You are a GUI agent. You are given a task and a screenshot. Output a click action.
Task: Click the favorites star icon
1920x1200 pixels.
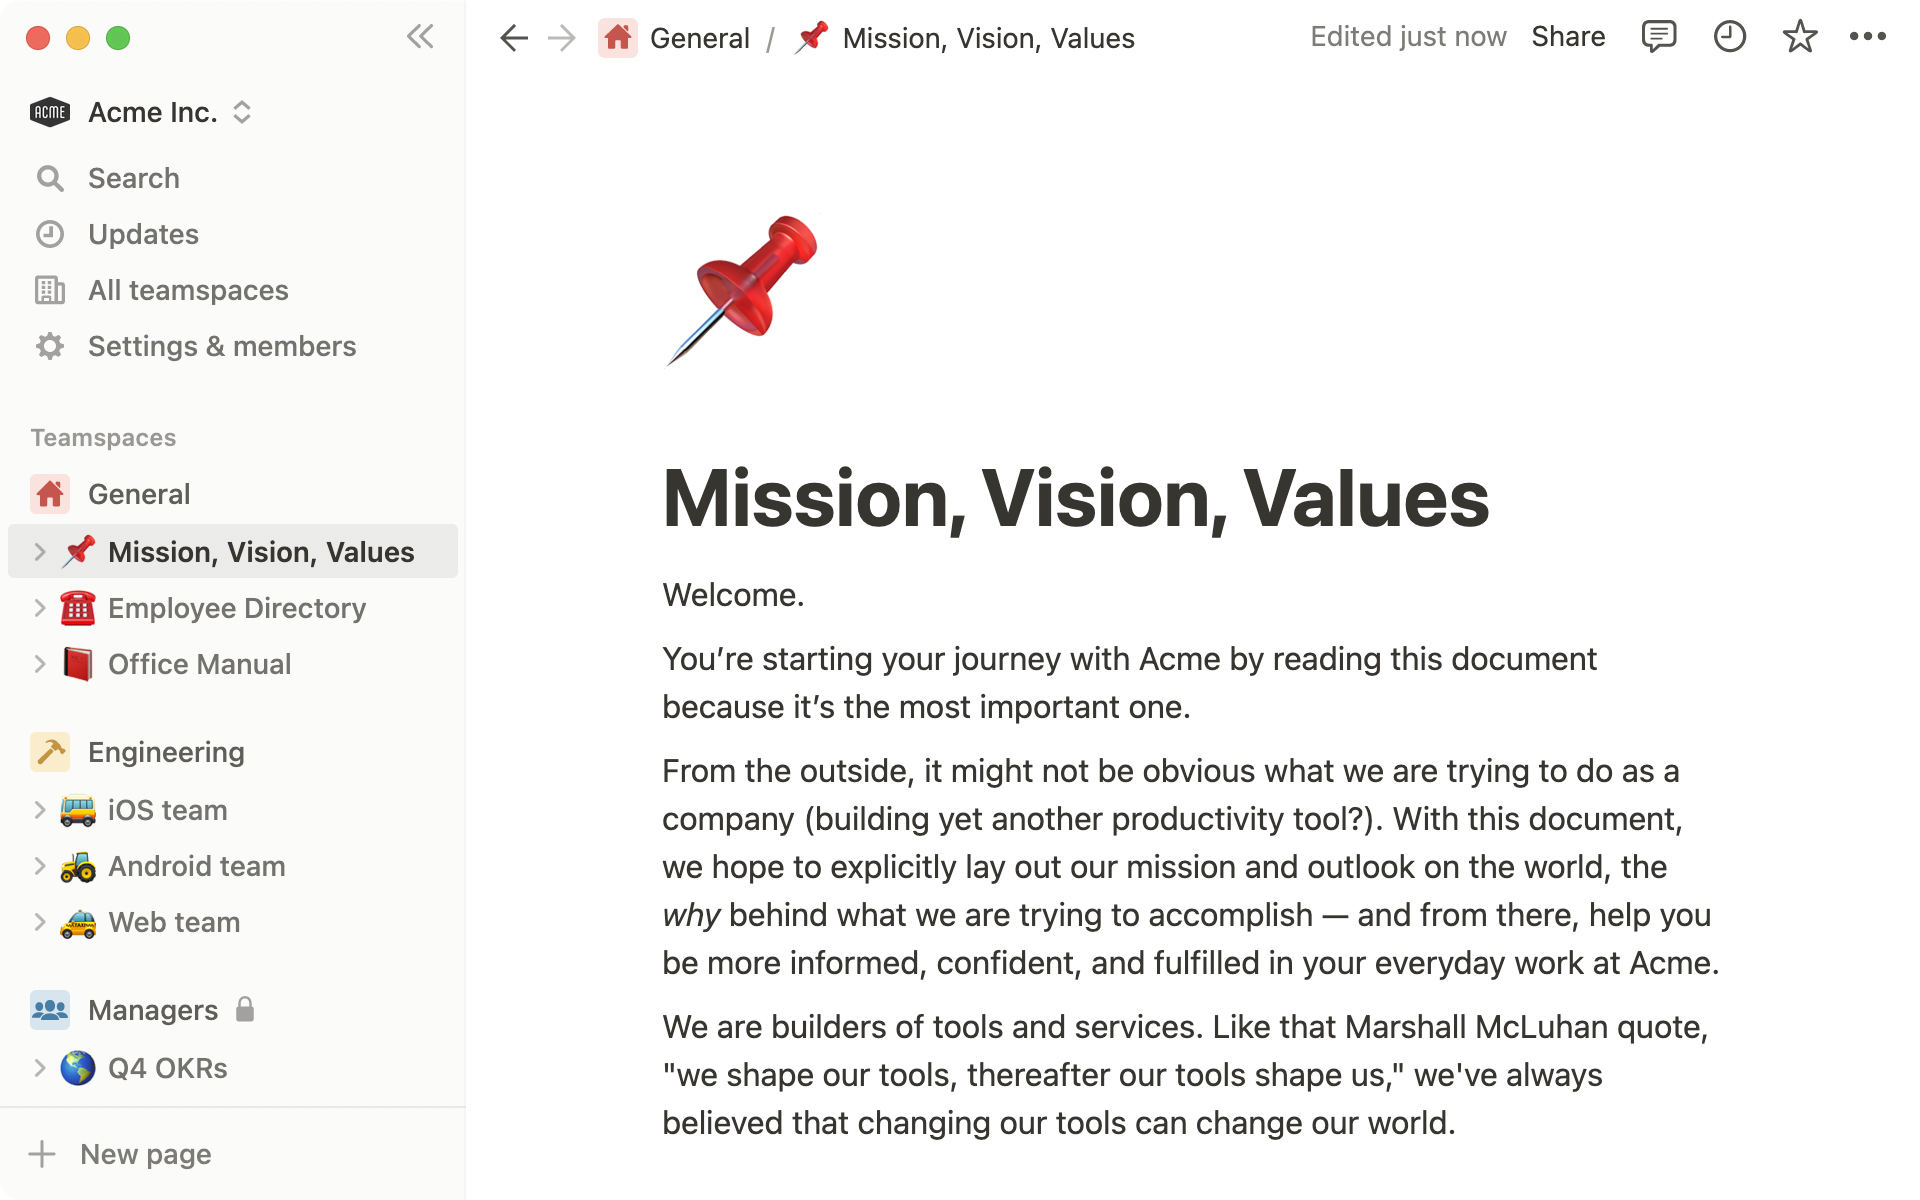[x=1800, y=37]
